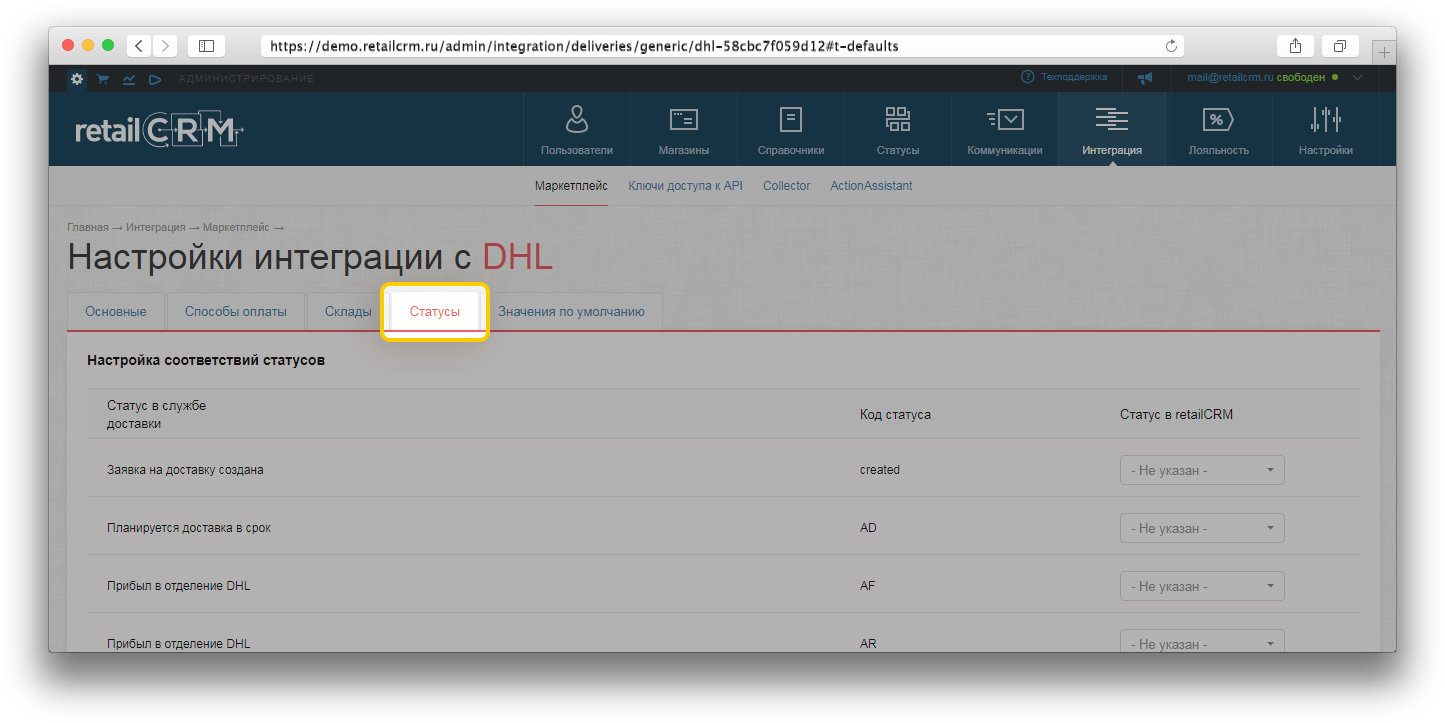This screenshot has width=1445, height=723.
Task: Open the shopping cart section icon
Action: (x=103, y=78)
